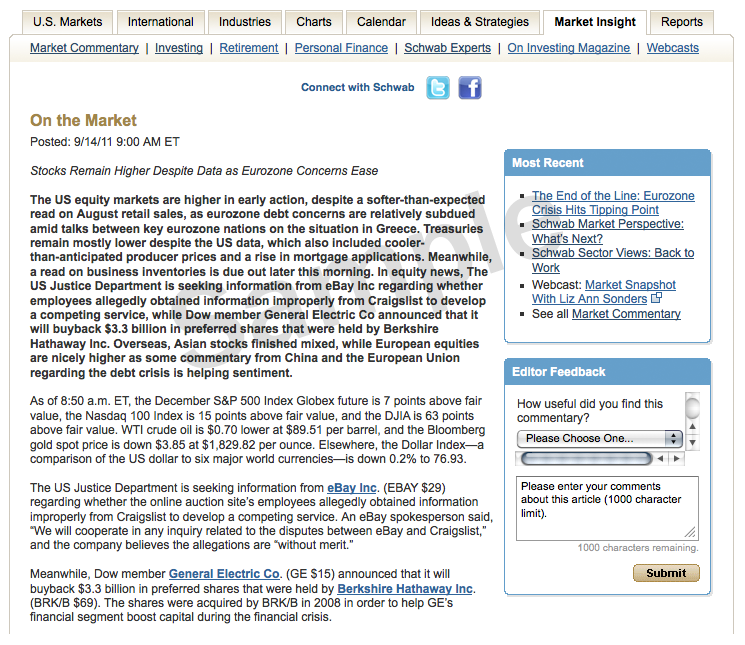The width and height of the screenshot is (745, 645).
Task: Open On Investing Magazine link
Action: click(569, 48)
